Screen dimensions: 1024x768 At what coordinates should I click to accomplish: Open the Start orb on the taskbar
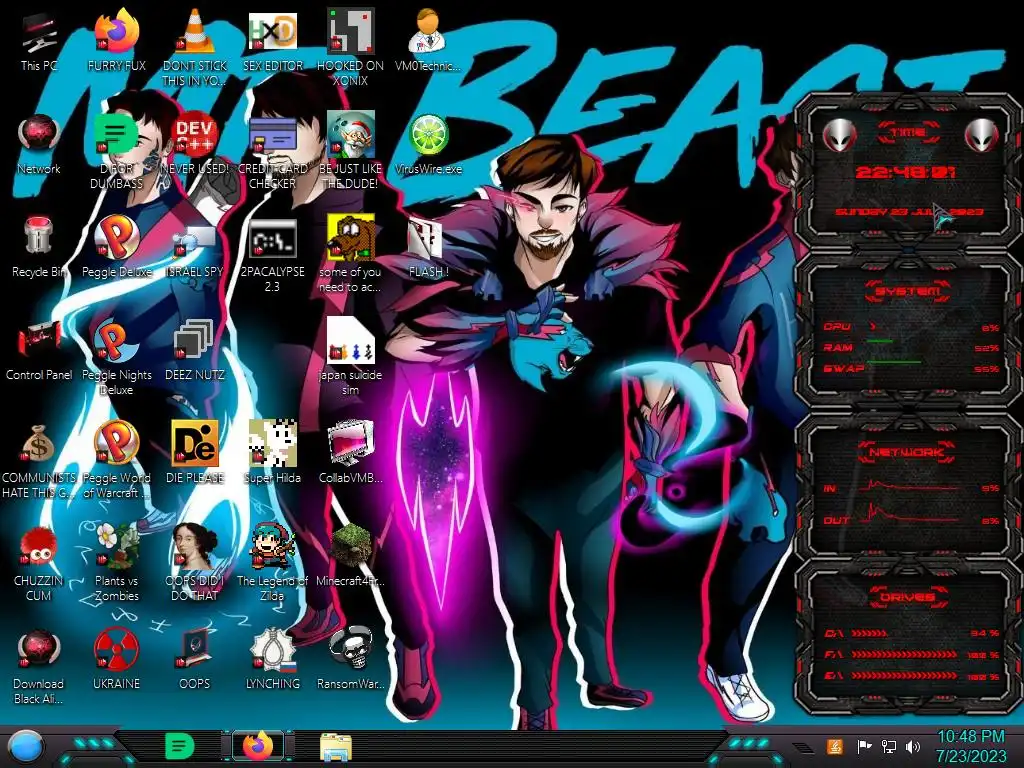[25, 748]
